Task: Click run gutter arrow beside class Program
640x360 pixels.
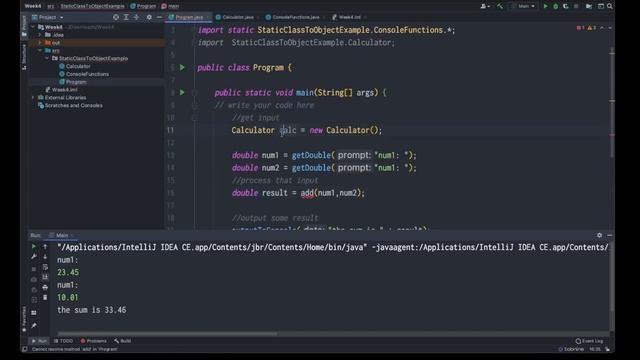Action: (182, 67)
